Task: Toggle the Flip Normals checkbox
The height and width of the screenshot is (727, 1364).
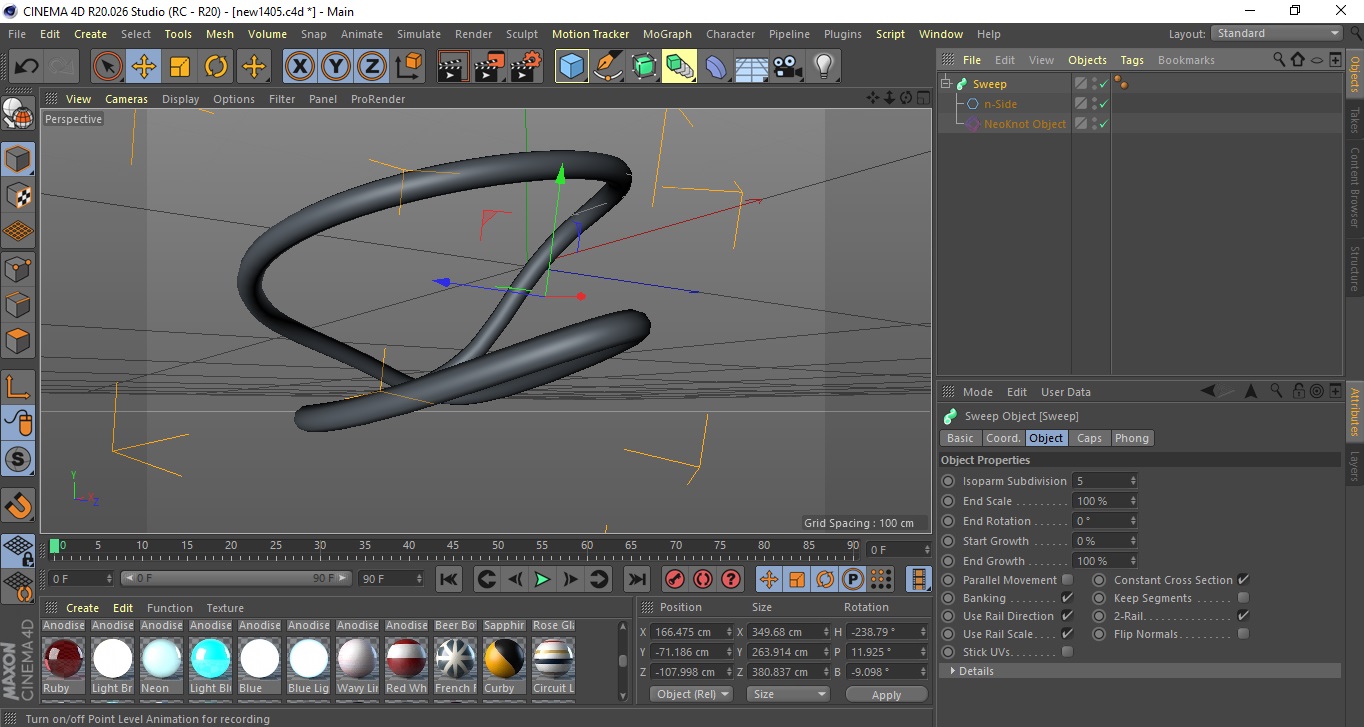Action: click(x=1243, y=634)
